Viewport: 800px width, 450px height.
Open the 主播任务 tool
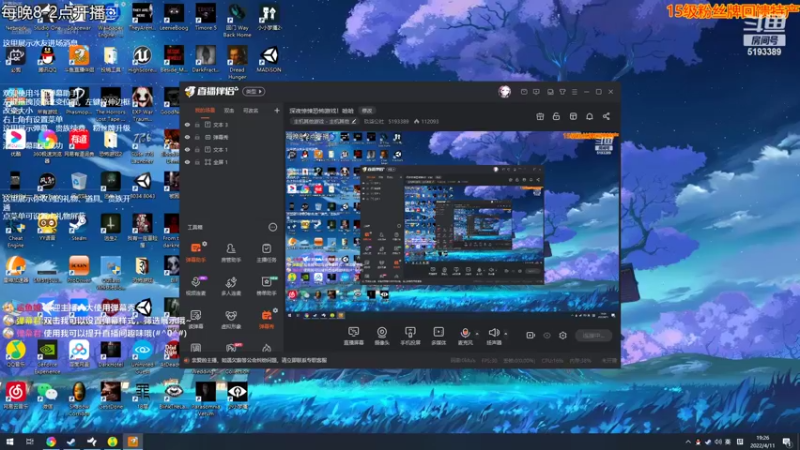[x=266, y=252]
